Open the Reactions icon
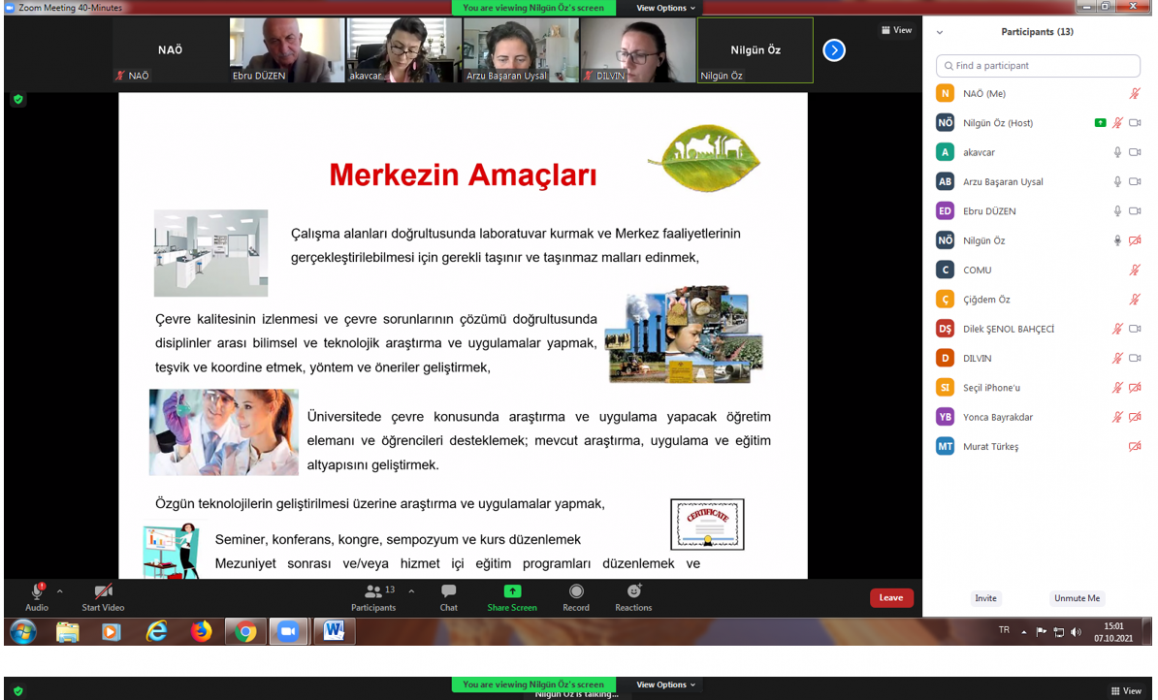This screenshot has width=1158, height=700. tap(633, 592)
